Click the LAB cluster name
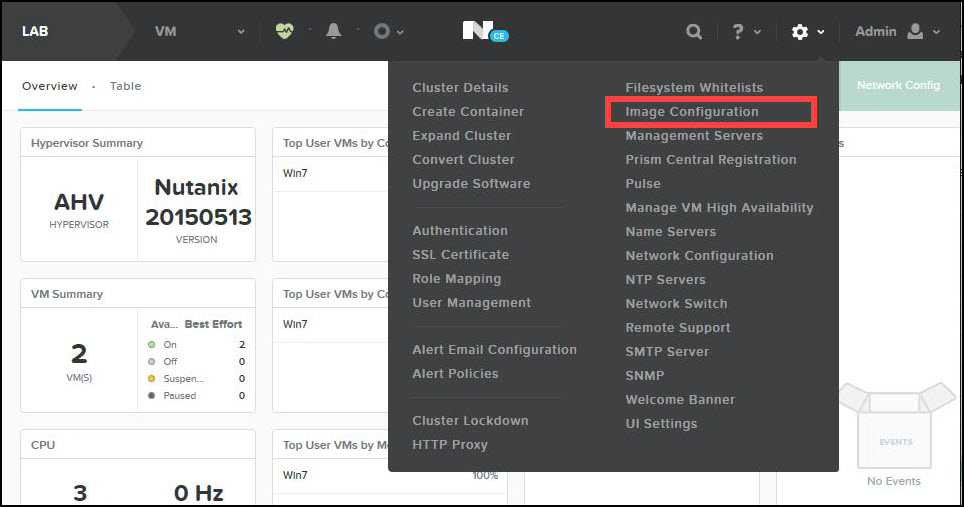 35,31
